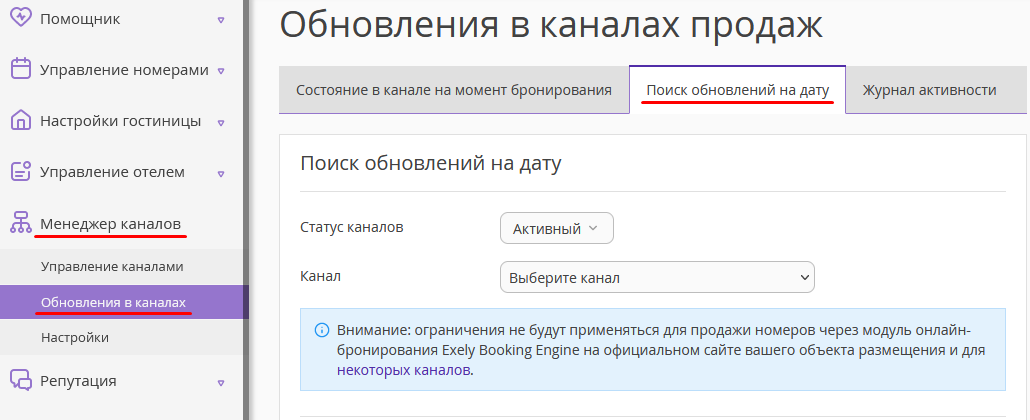
Task: Click the Управление отелем document icon
Action: [21, 172]
